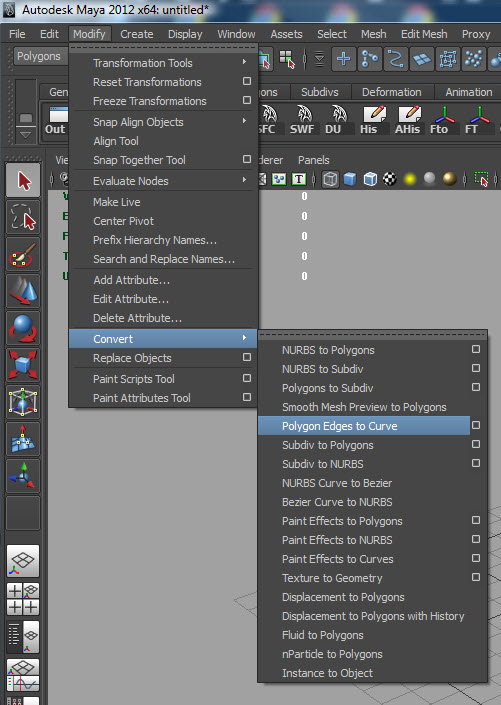Open Paint Scripts Tool option box
The height and width of the screenshot is (705, 501).
[x=247, y=379]
